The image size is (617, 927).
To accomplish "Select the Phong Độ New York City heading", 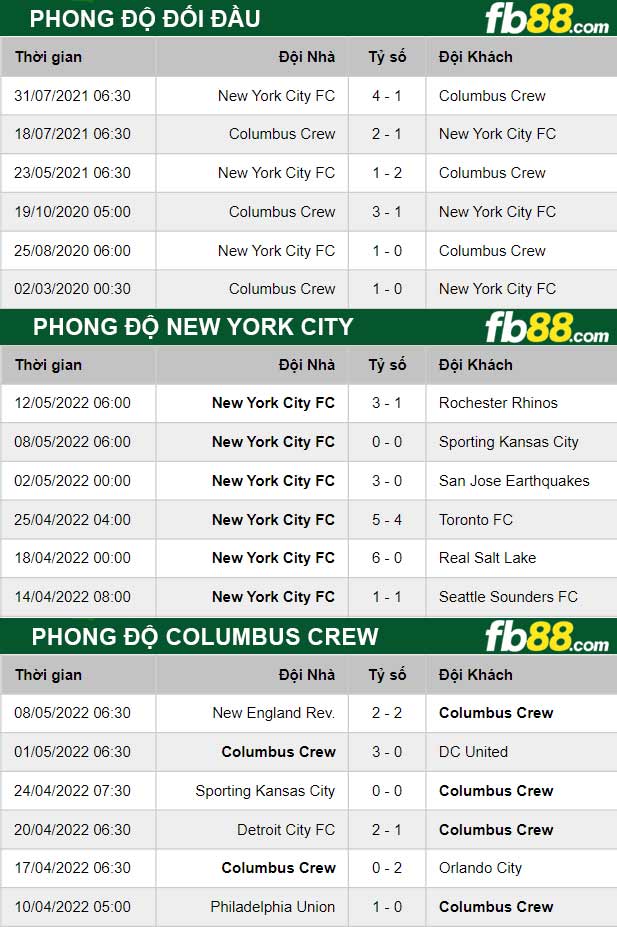I will (193, 327).
